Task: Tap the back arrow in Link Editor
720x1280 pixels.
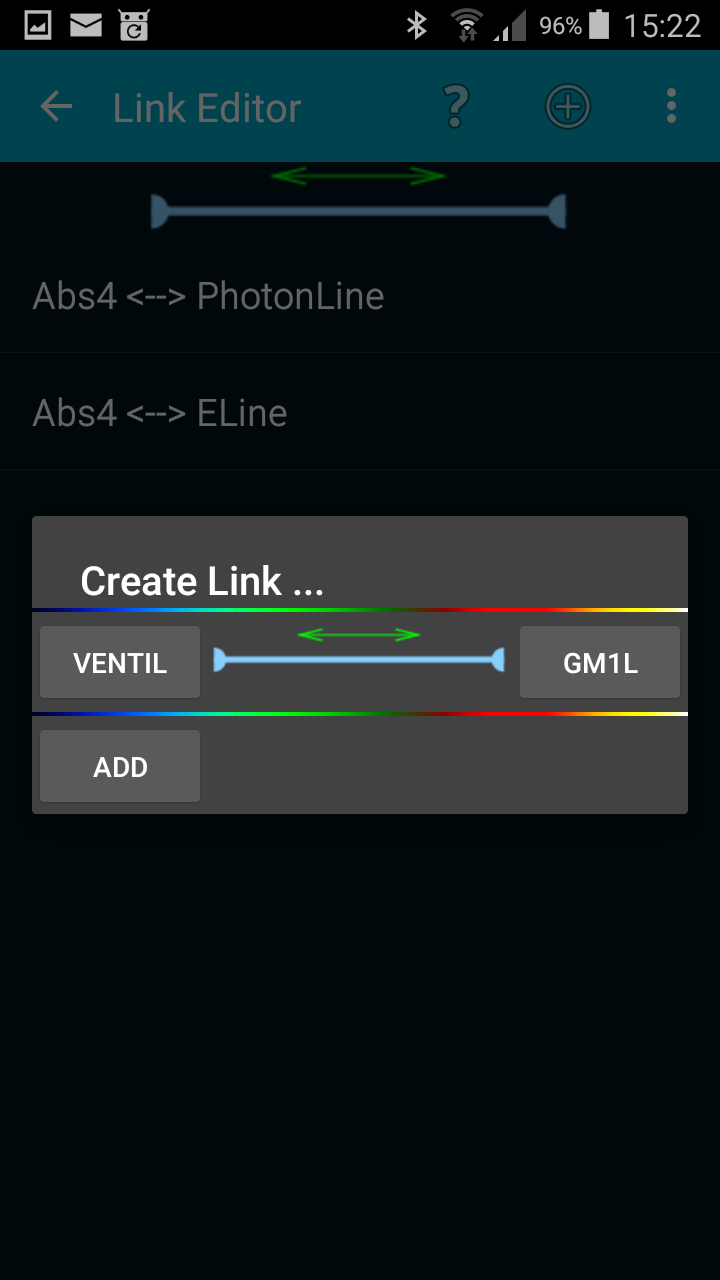Action: click(x=56, y=107)
